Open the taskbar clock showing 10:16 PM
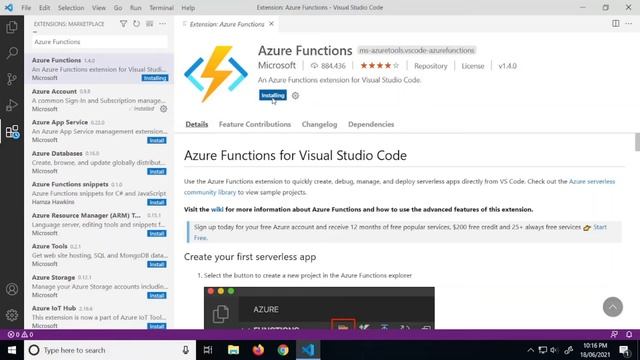This screenshot has height=360, width=640. click(x=595, y=350)
